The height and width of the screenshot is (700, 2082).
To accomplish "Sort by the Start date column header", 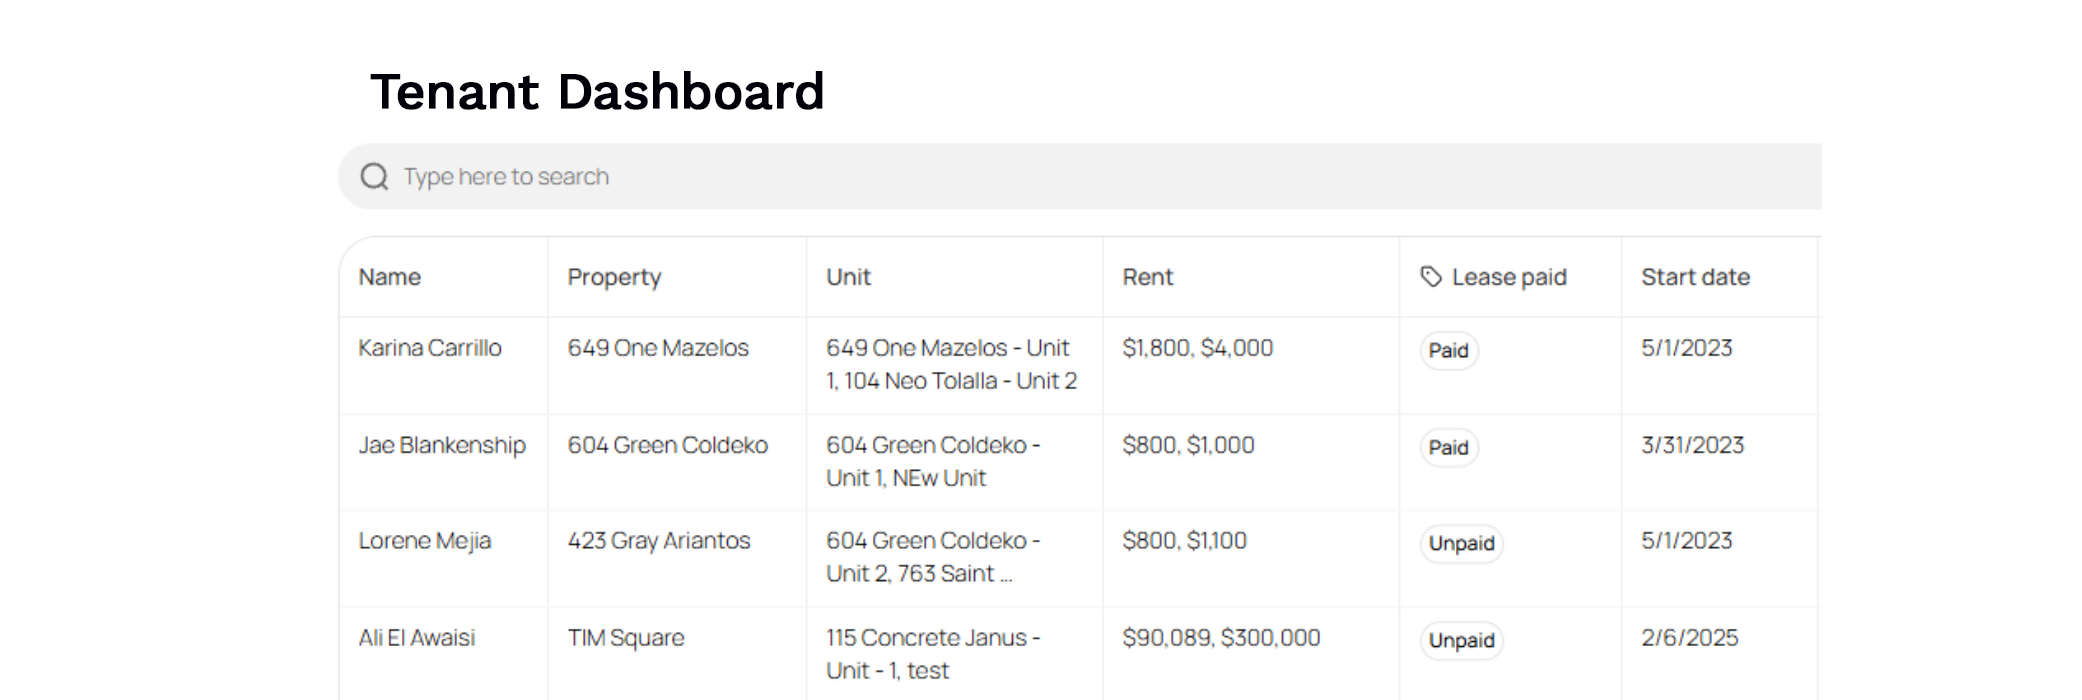I will point(1695,277).
